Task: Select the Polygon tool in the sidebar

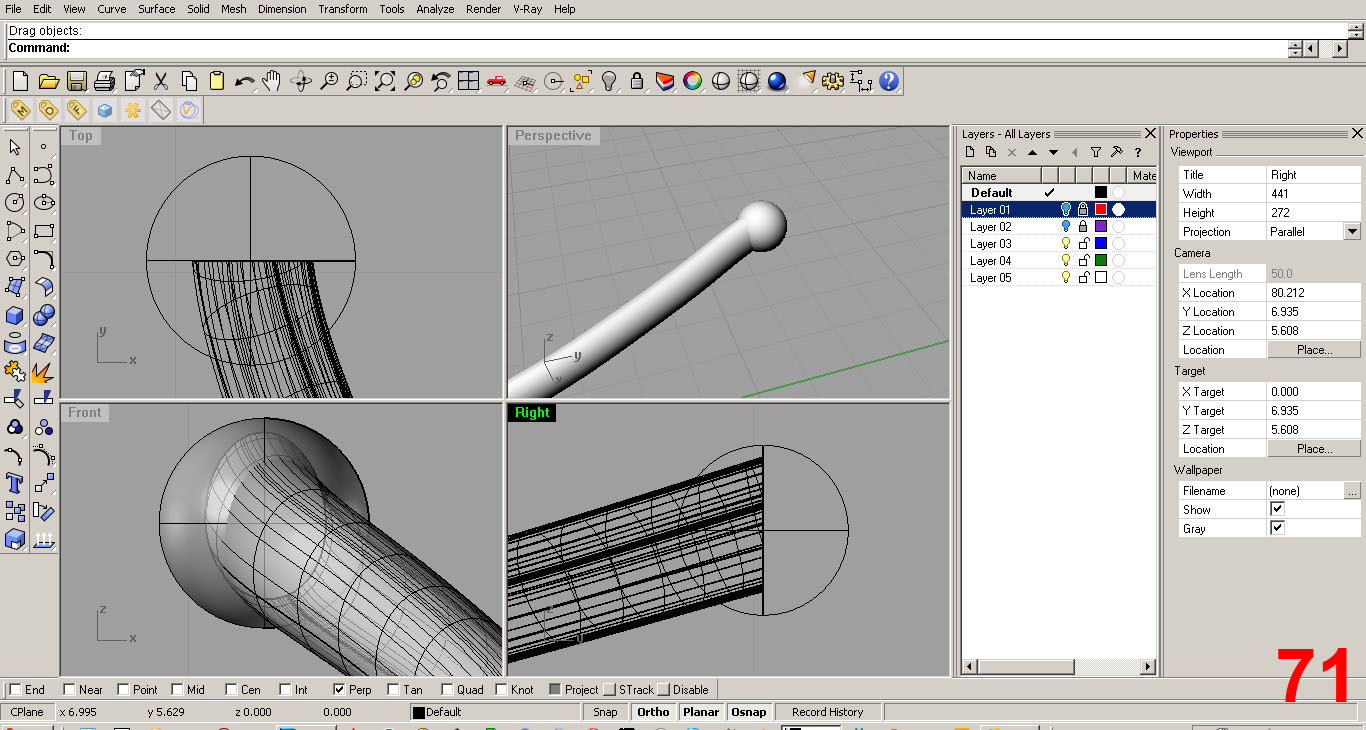Action: 15,259
